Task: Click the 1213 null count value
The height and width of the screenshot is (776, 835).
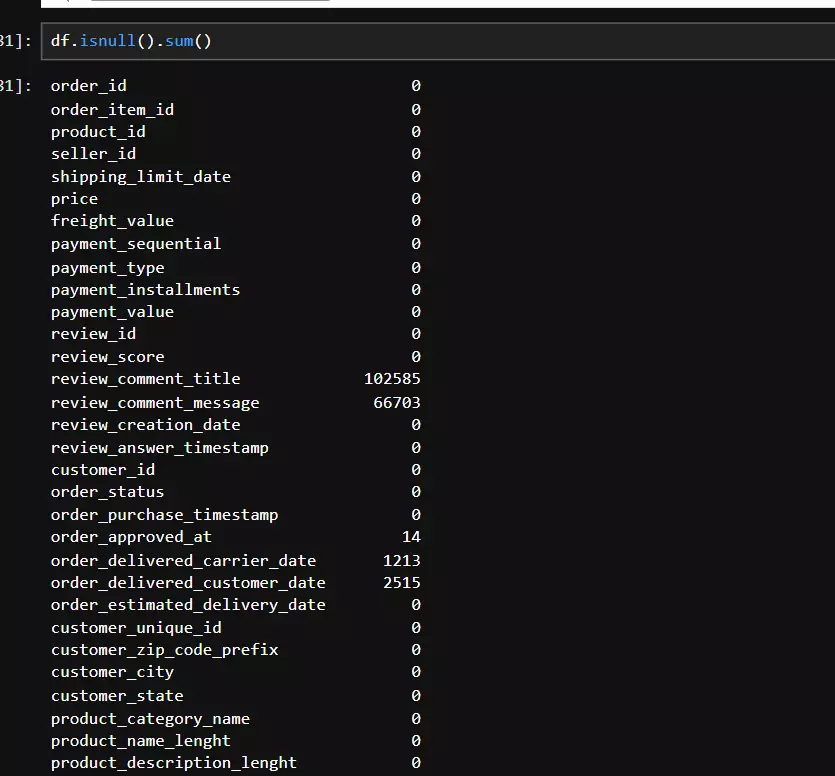Action: [x=401, y=561]
